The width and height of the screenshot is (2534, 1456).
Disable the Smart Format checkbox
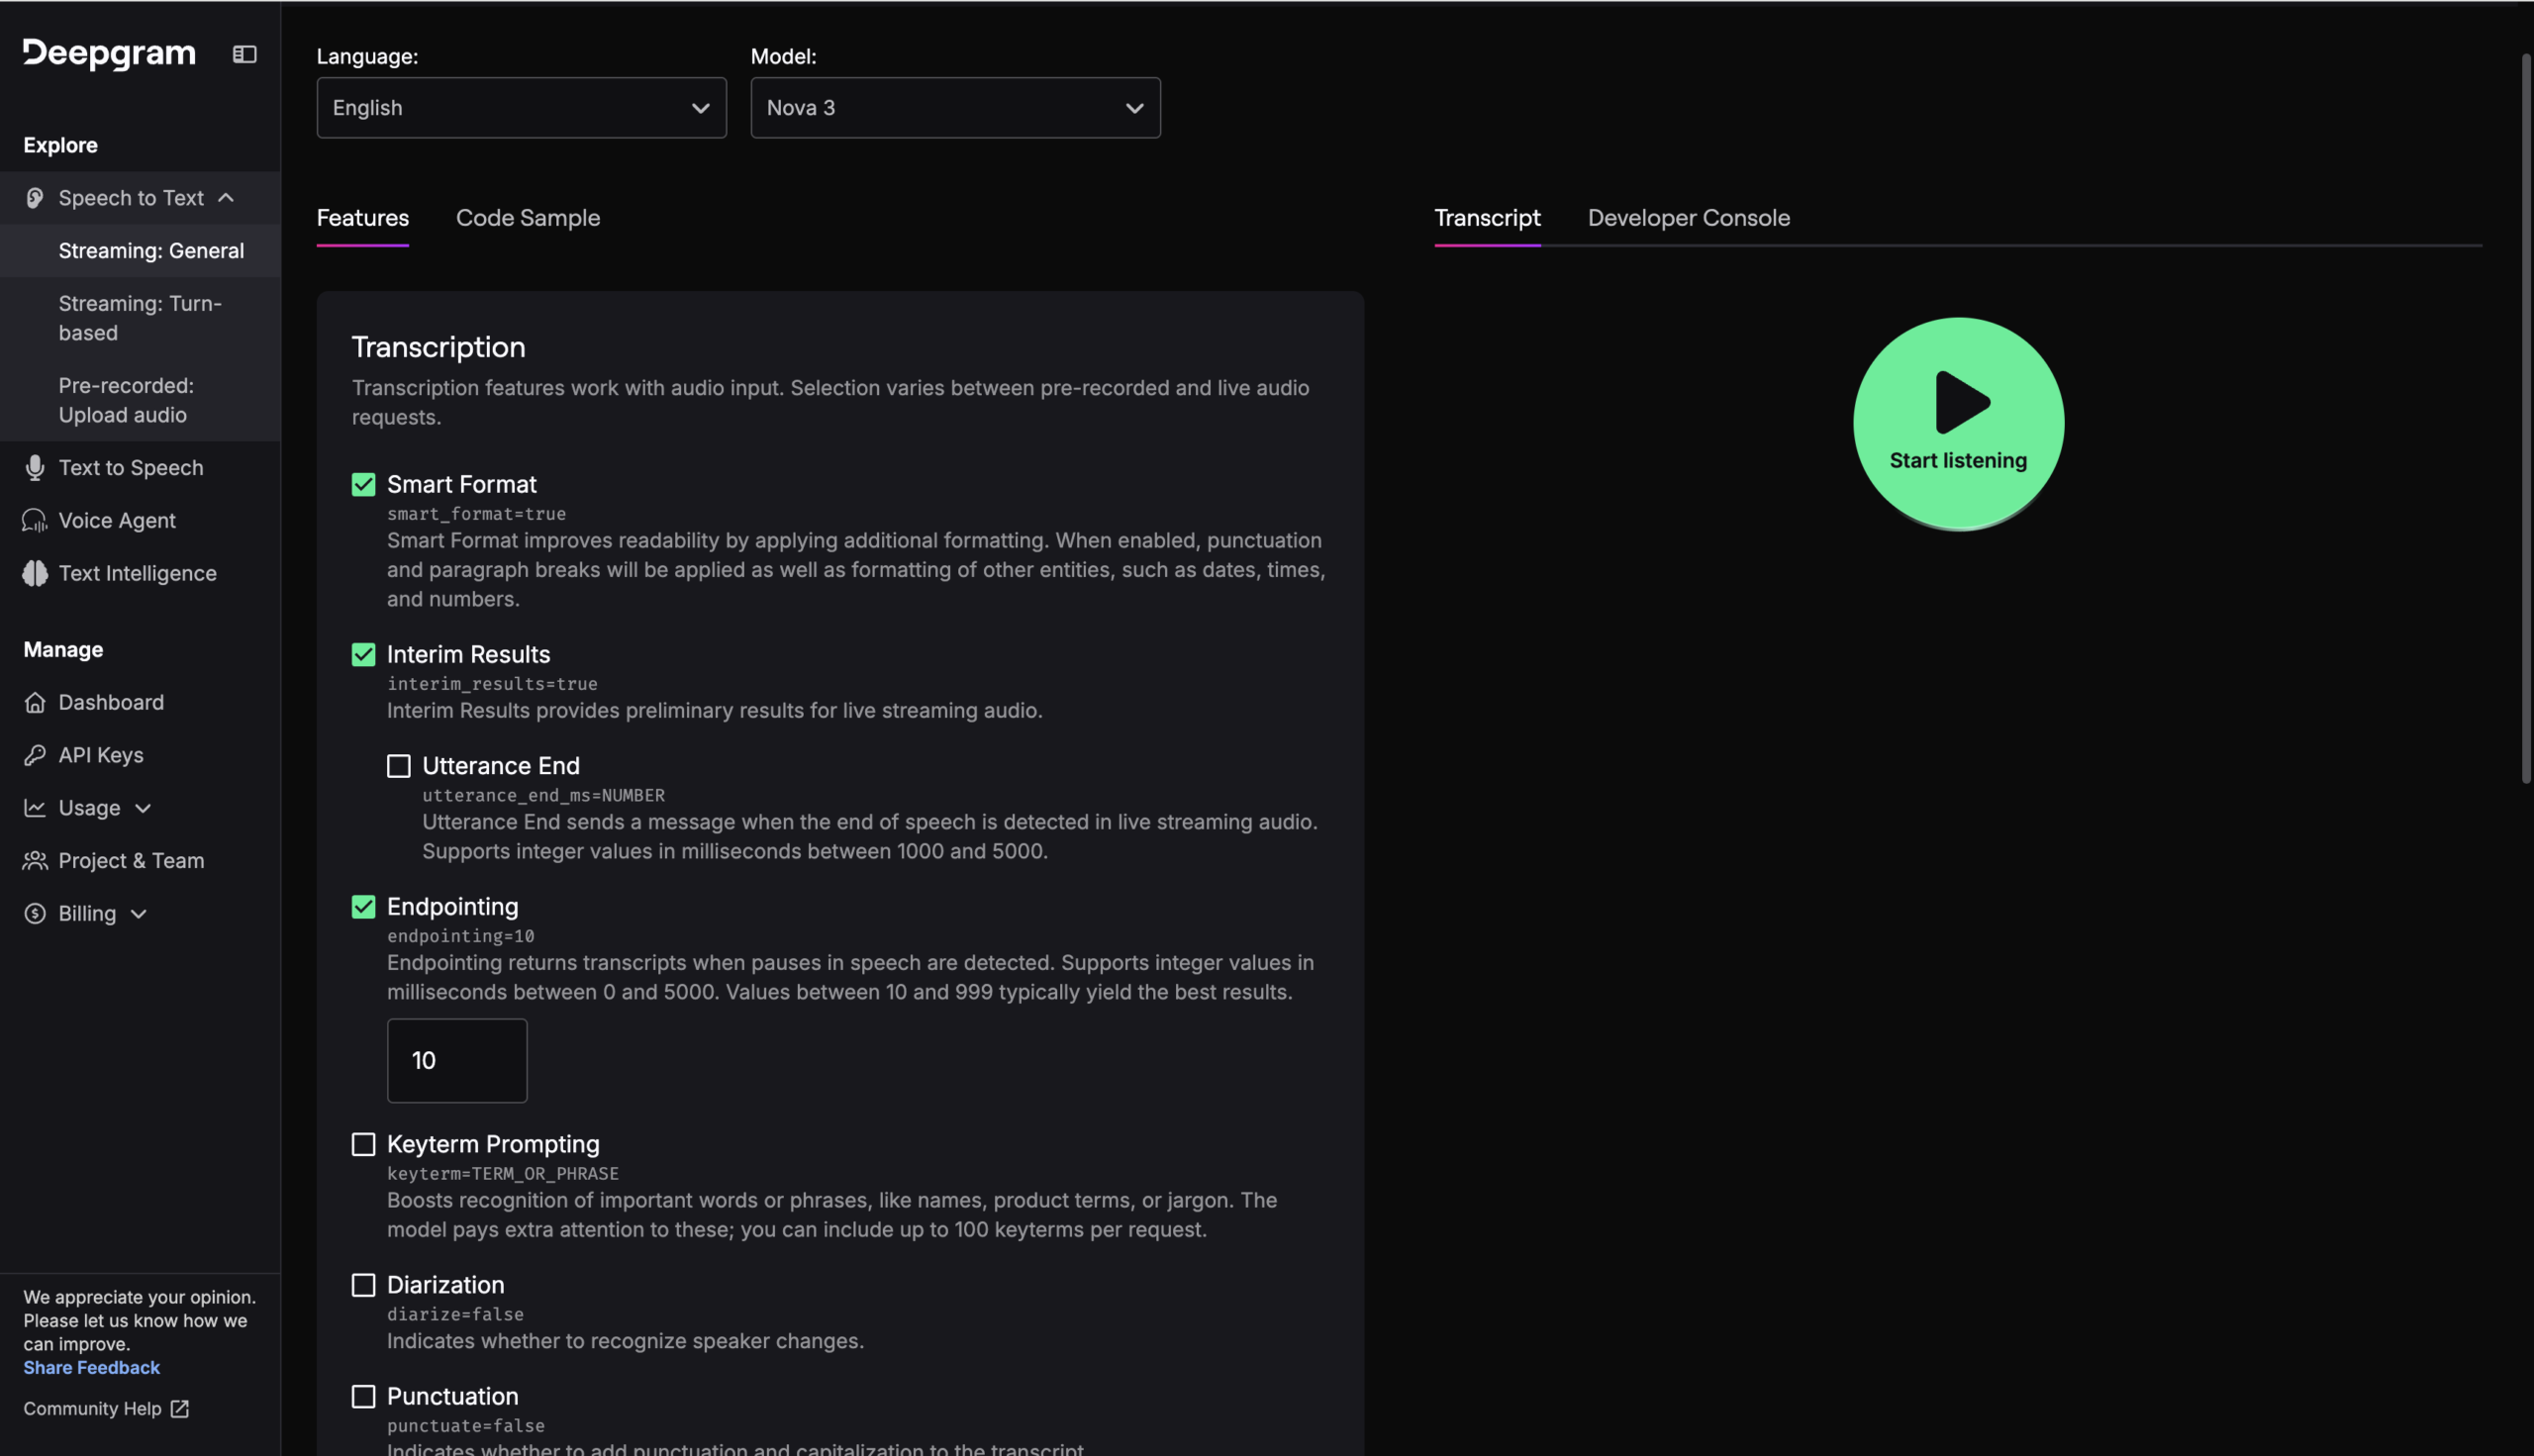(x=363, y=485)
